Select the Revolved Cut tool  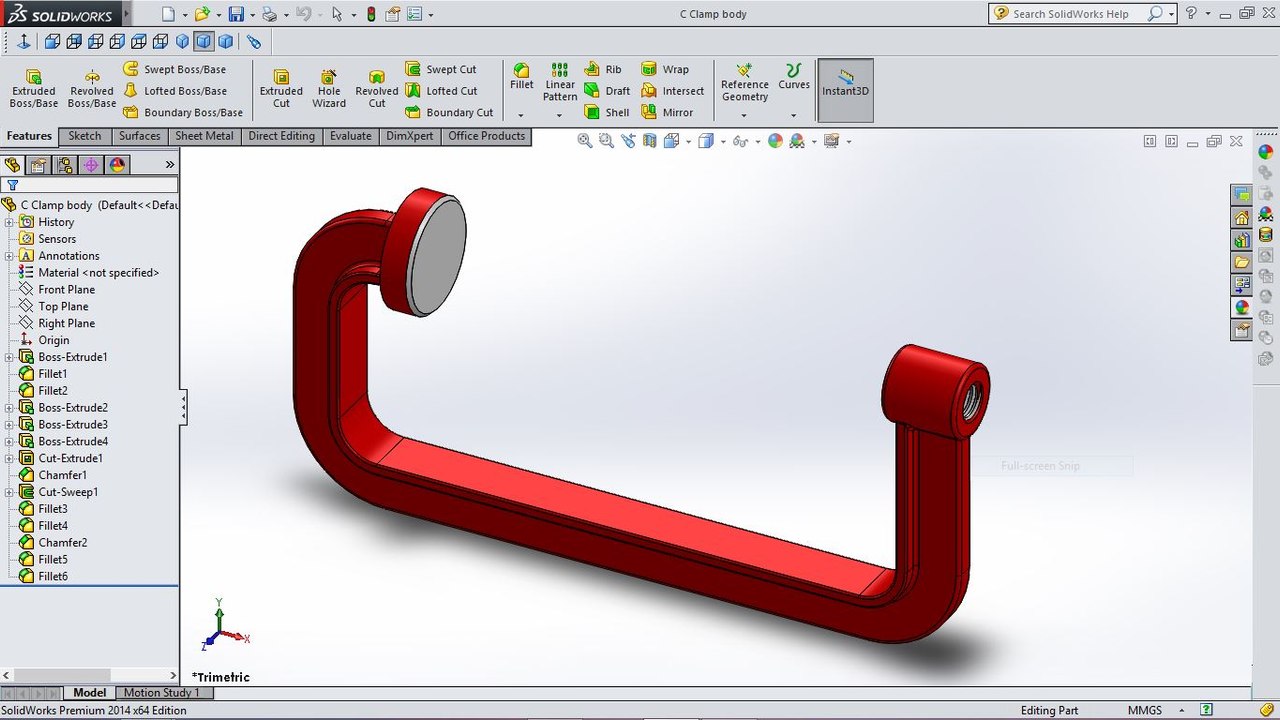[377, 89]
